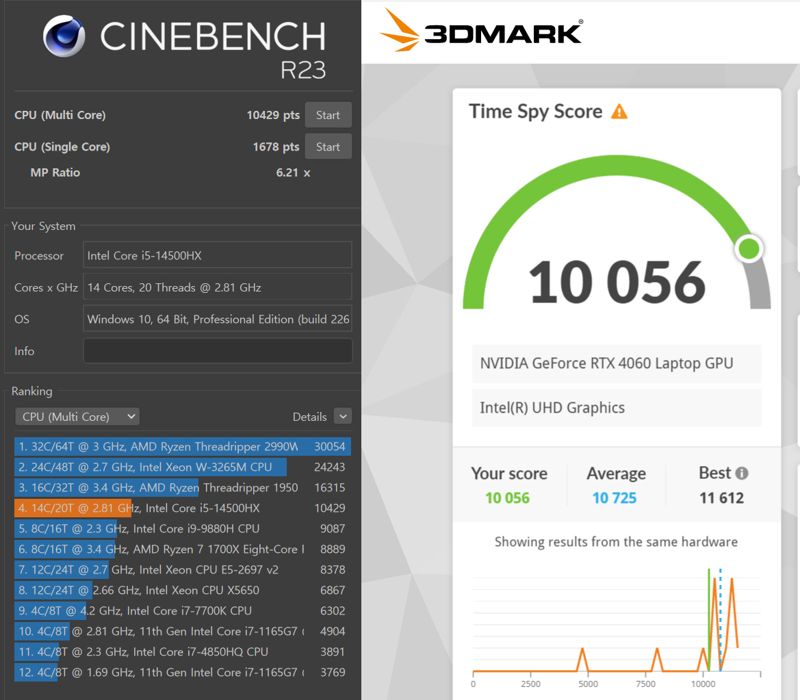Viewport: 800px width, 700px height.
Task: Click the Best score value 11 612
Action: pyautogui.click(x=721, y=498)
